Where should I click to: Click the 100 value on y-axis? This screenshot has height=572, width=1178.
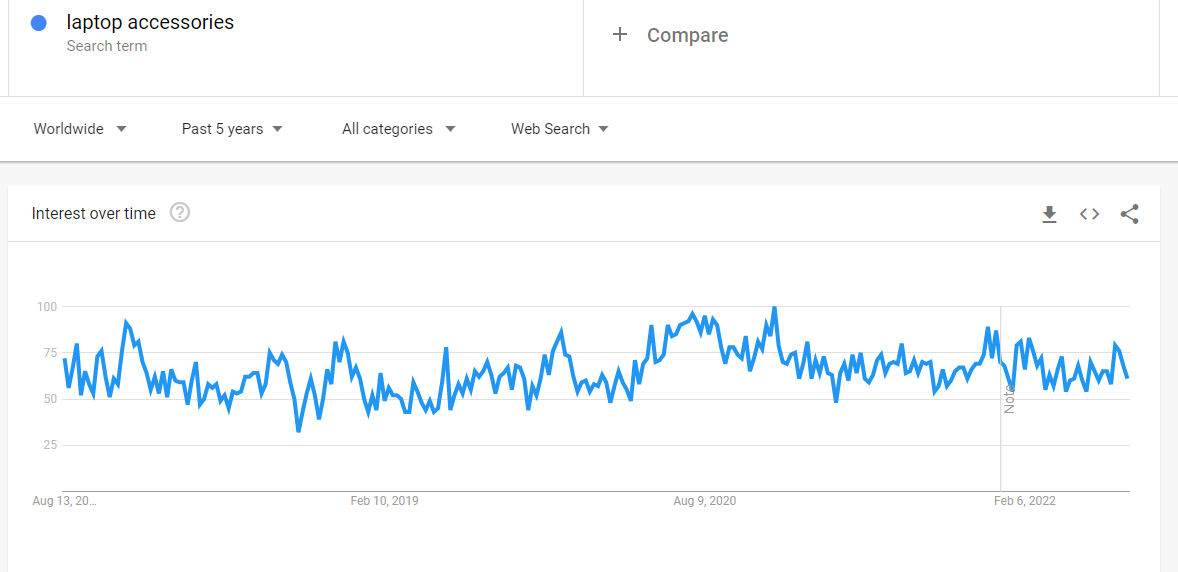click(x=47, y=307)
